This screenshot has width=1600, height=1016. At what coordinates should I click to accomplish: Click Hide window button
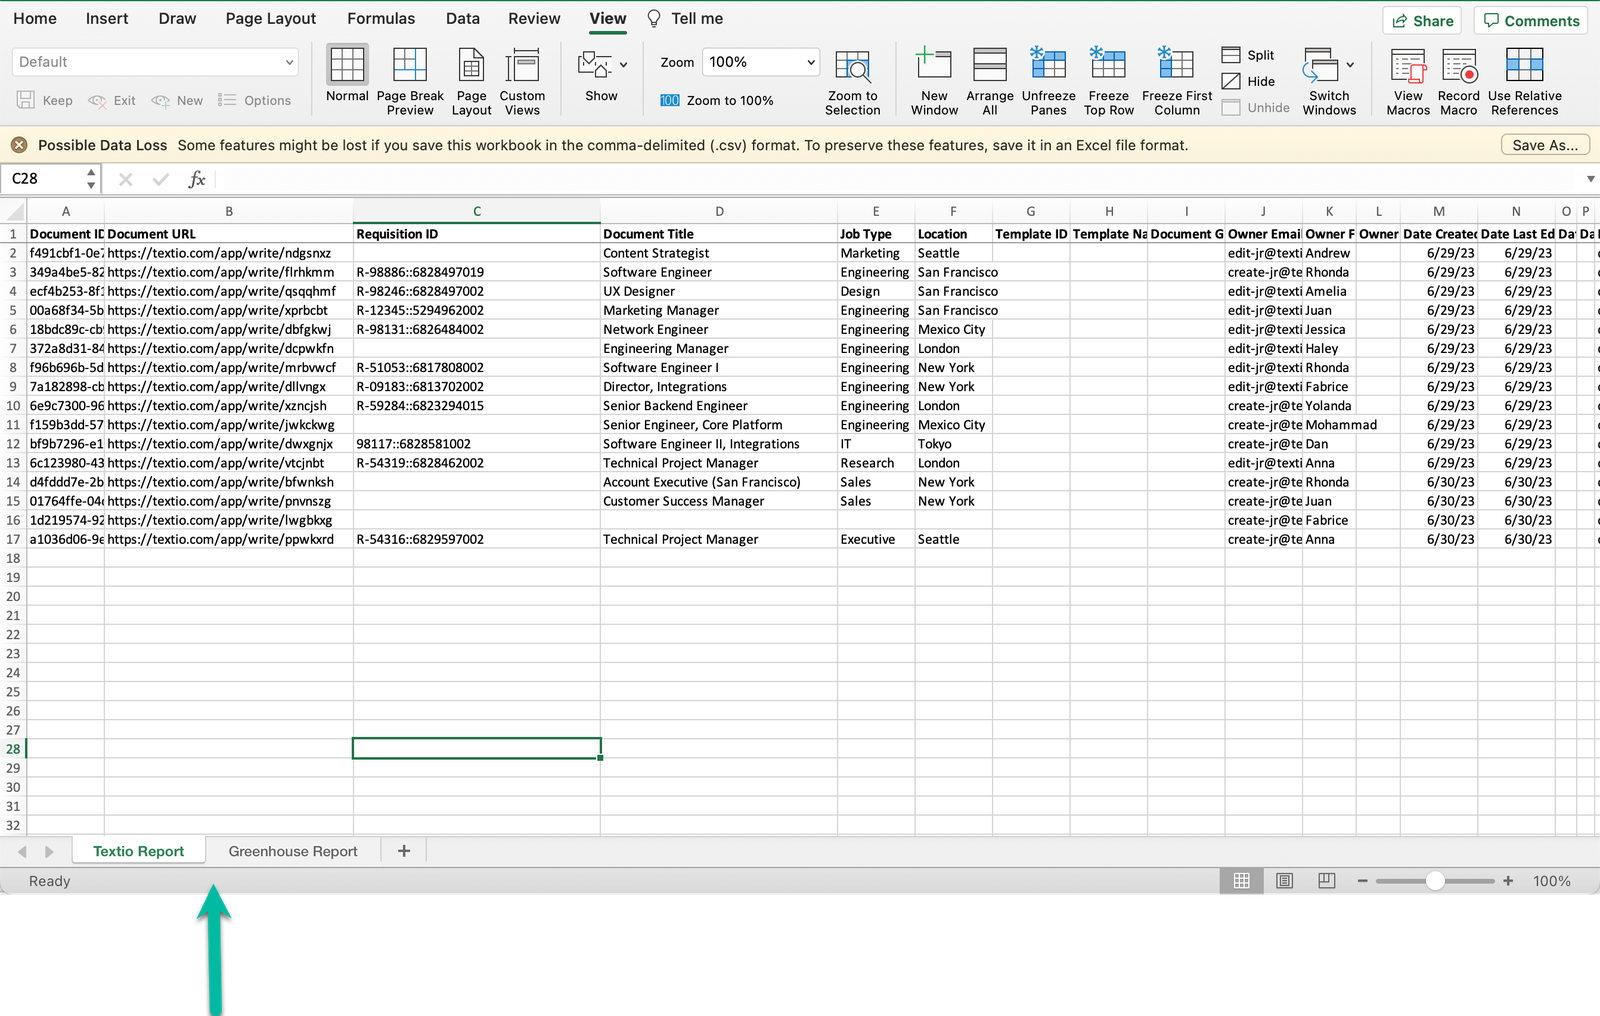(x=1248, y=81)
